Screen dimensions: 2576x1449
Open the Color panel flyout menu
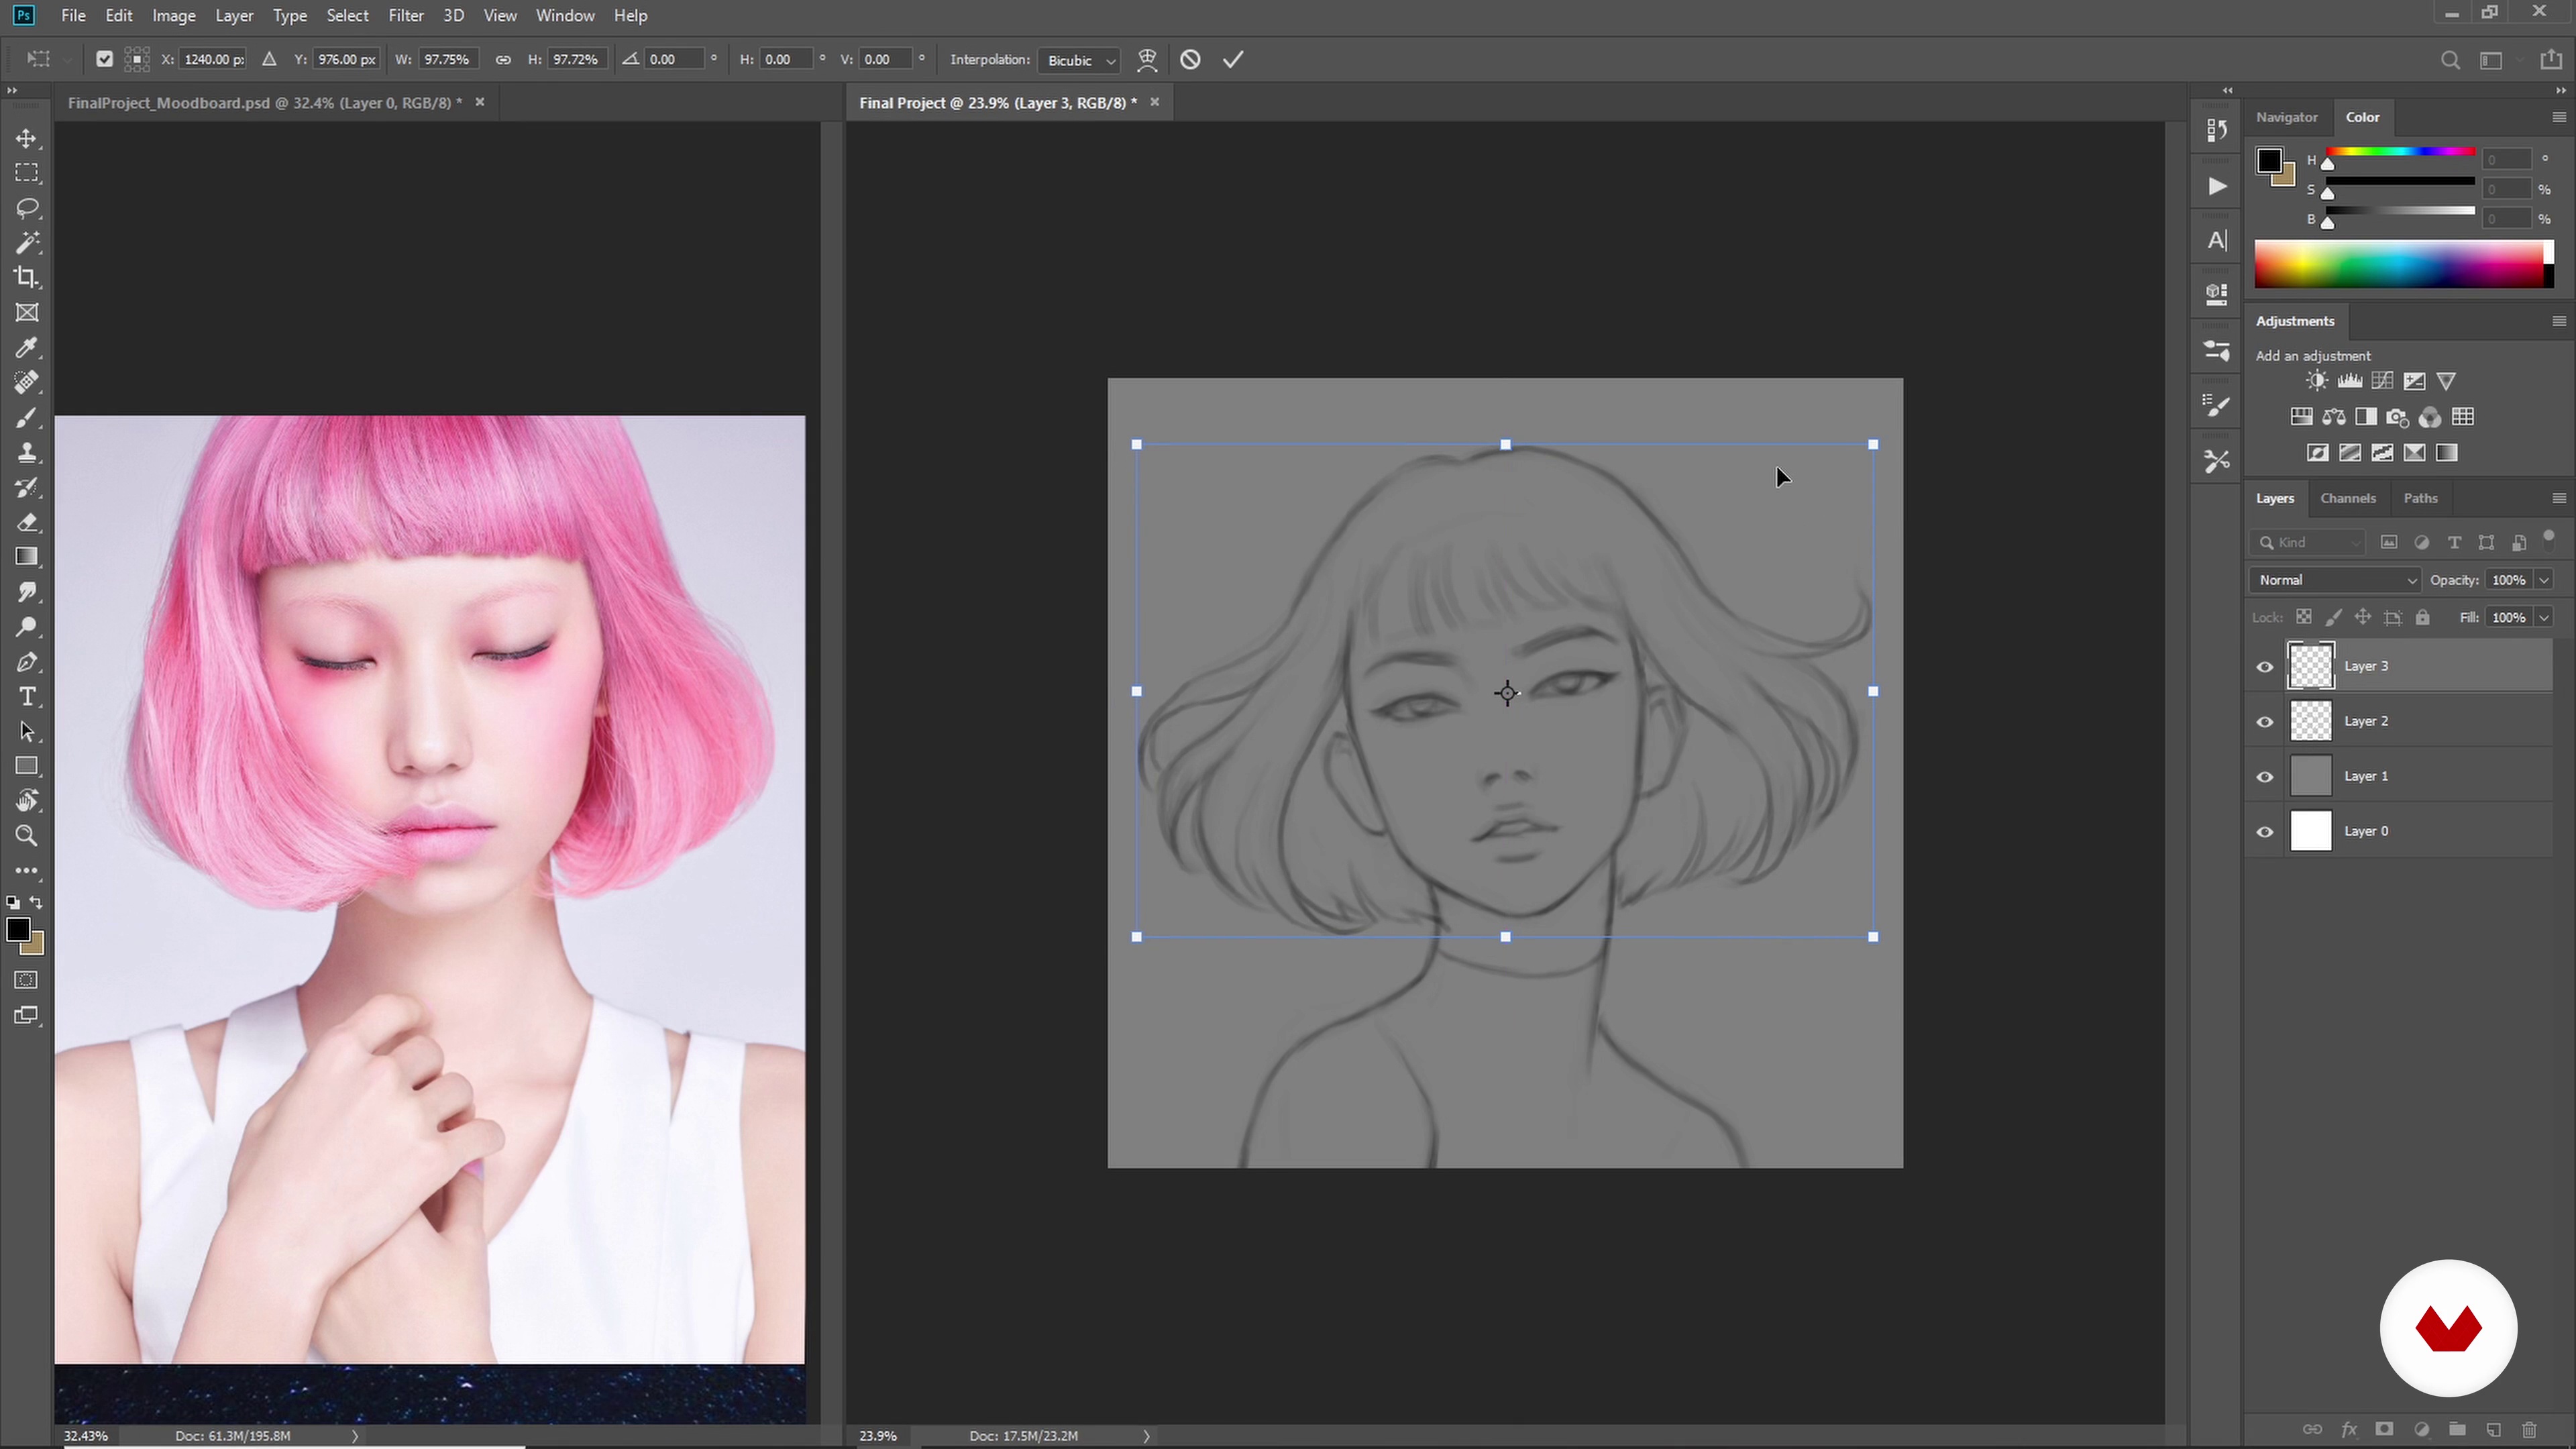coord(2558,117)
